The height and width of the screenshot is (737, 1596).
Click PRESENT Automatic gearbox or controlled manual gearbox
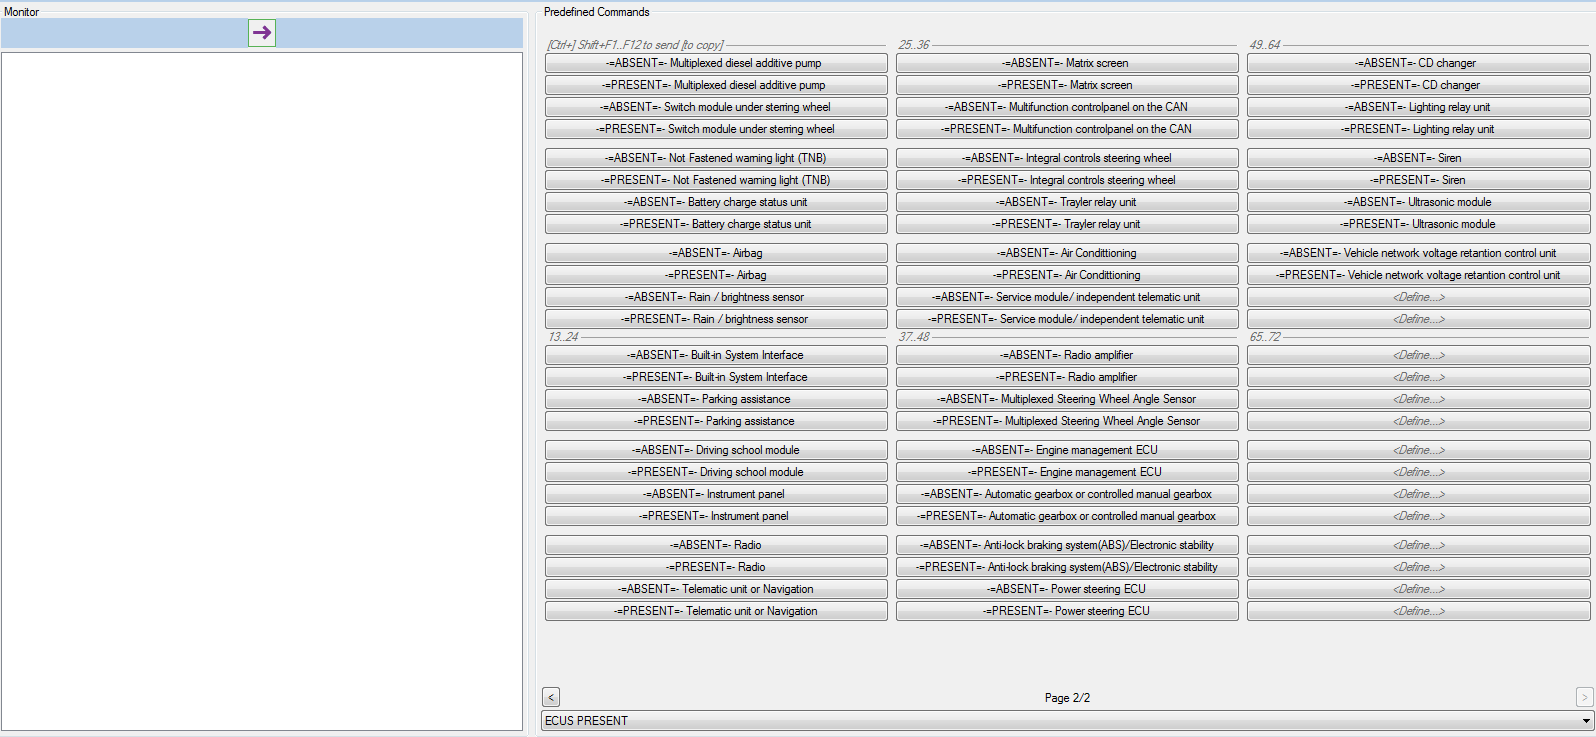[1067, 516]
